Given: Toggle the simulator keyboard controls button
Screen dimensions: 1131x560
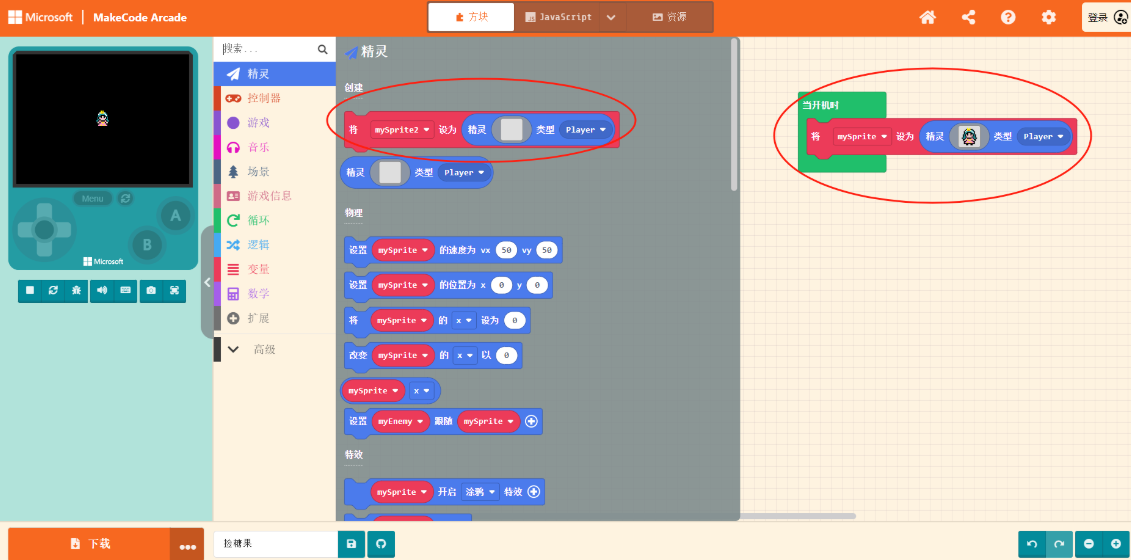Looking at the screenshot, I should pos(126,290).
